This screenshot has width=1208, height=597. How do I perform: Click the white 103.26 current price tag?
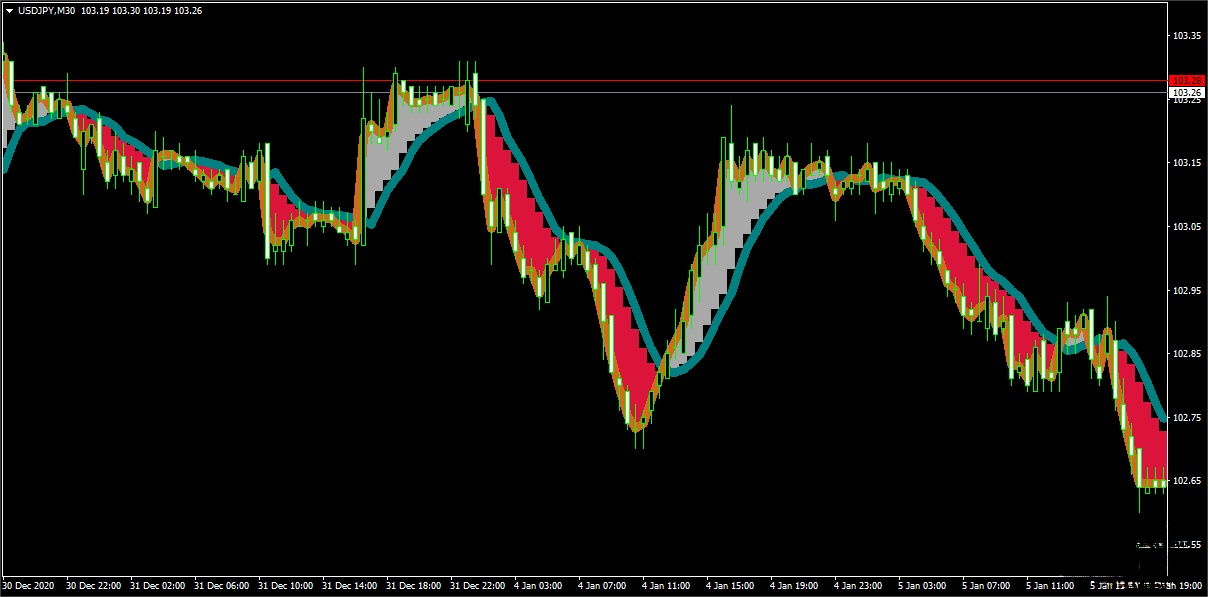tap(1187, 92)
